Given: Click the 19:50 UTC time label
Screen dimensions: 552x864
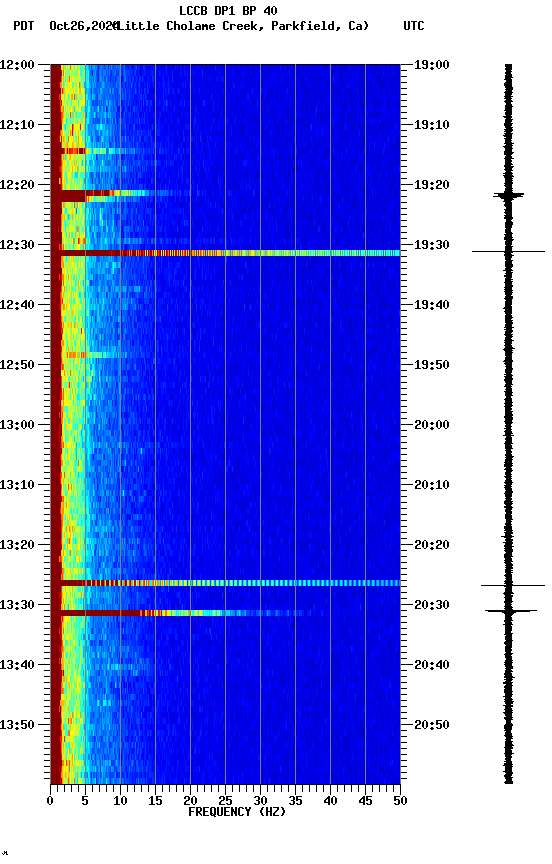Looking at the screenshot, I should 432,365.
